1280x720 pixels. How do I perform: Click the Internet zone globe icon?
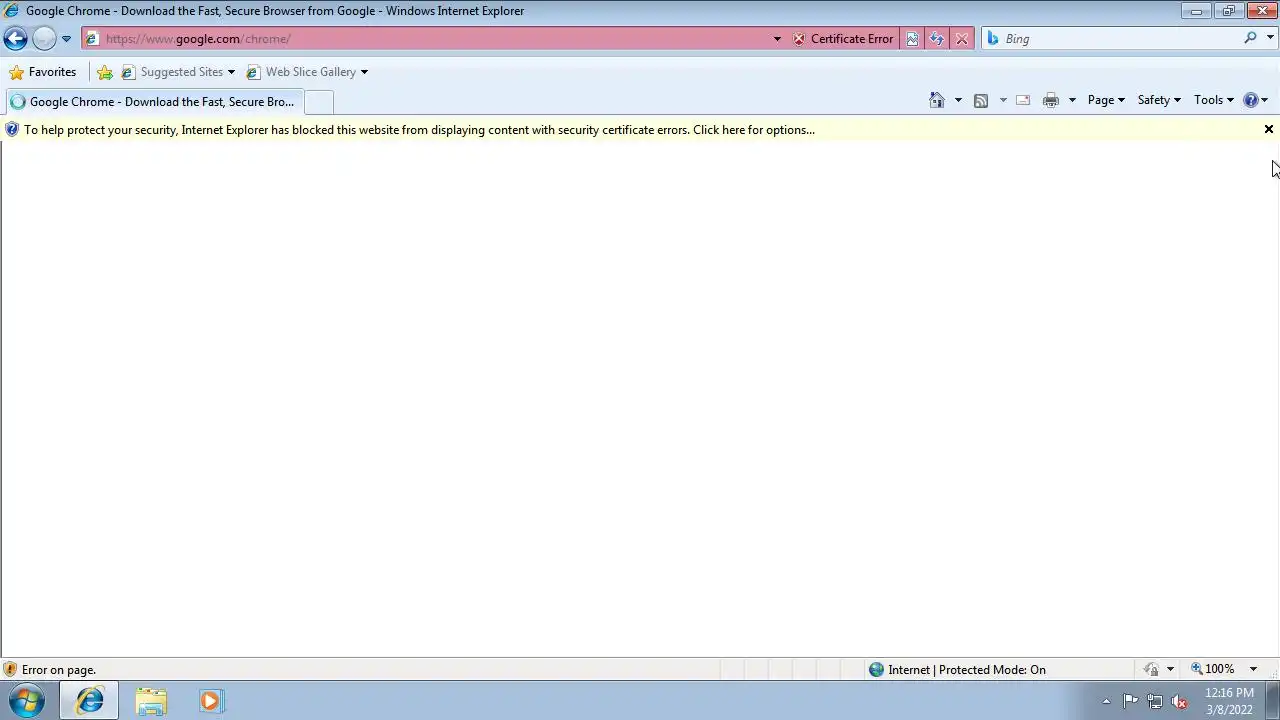pos(877,670)
